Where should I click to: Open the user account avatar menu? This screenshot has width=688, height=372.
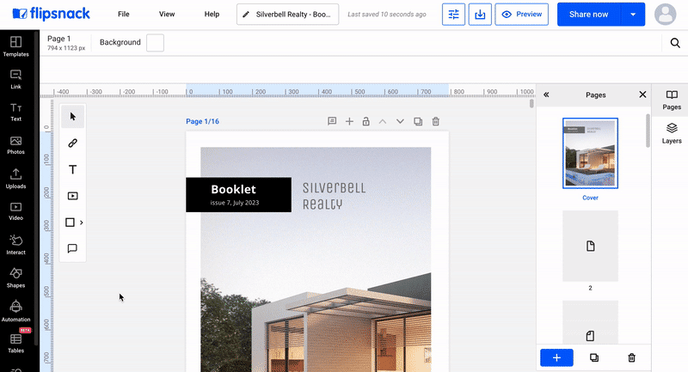click(665, 14)
